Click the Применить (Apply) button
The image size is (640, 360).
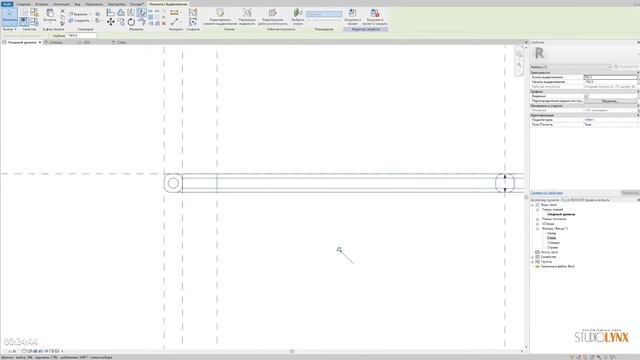(x=630, y=193)
